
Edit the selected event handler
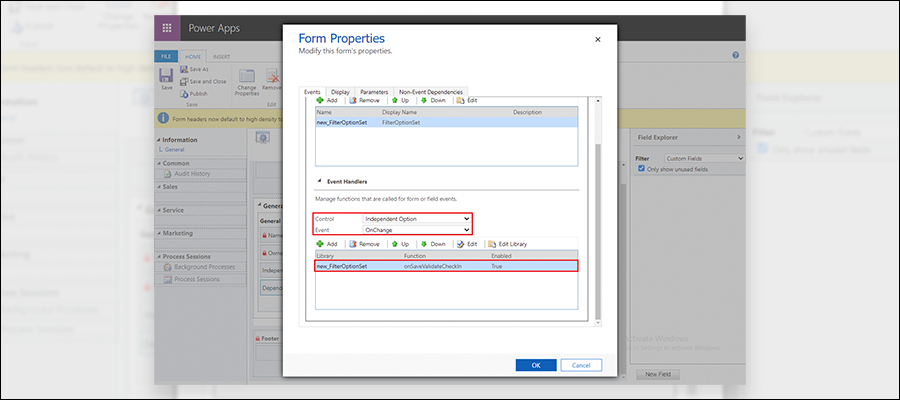[x=467, y=244]
